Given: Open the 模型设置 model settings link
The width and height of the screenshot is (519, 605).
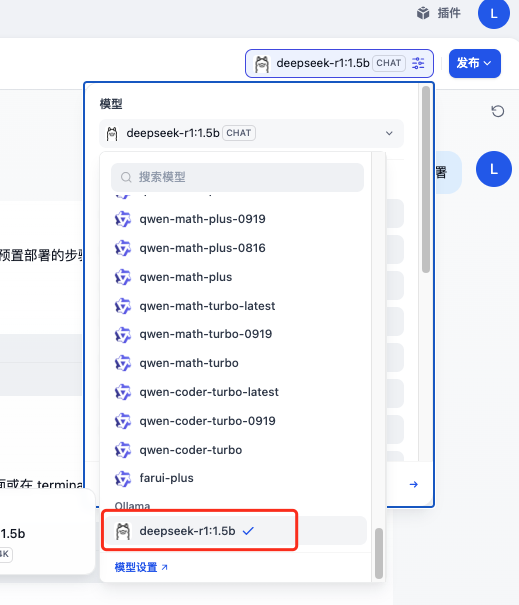Looking at the screenshot, I should tap(141, 567).
